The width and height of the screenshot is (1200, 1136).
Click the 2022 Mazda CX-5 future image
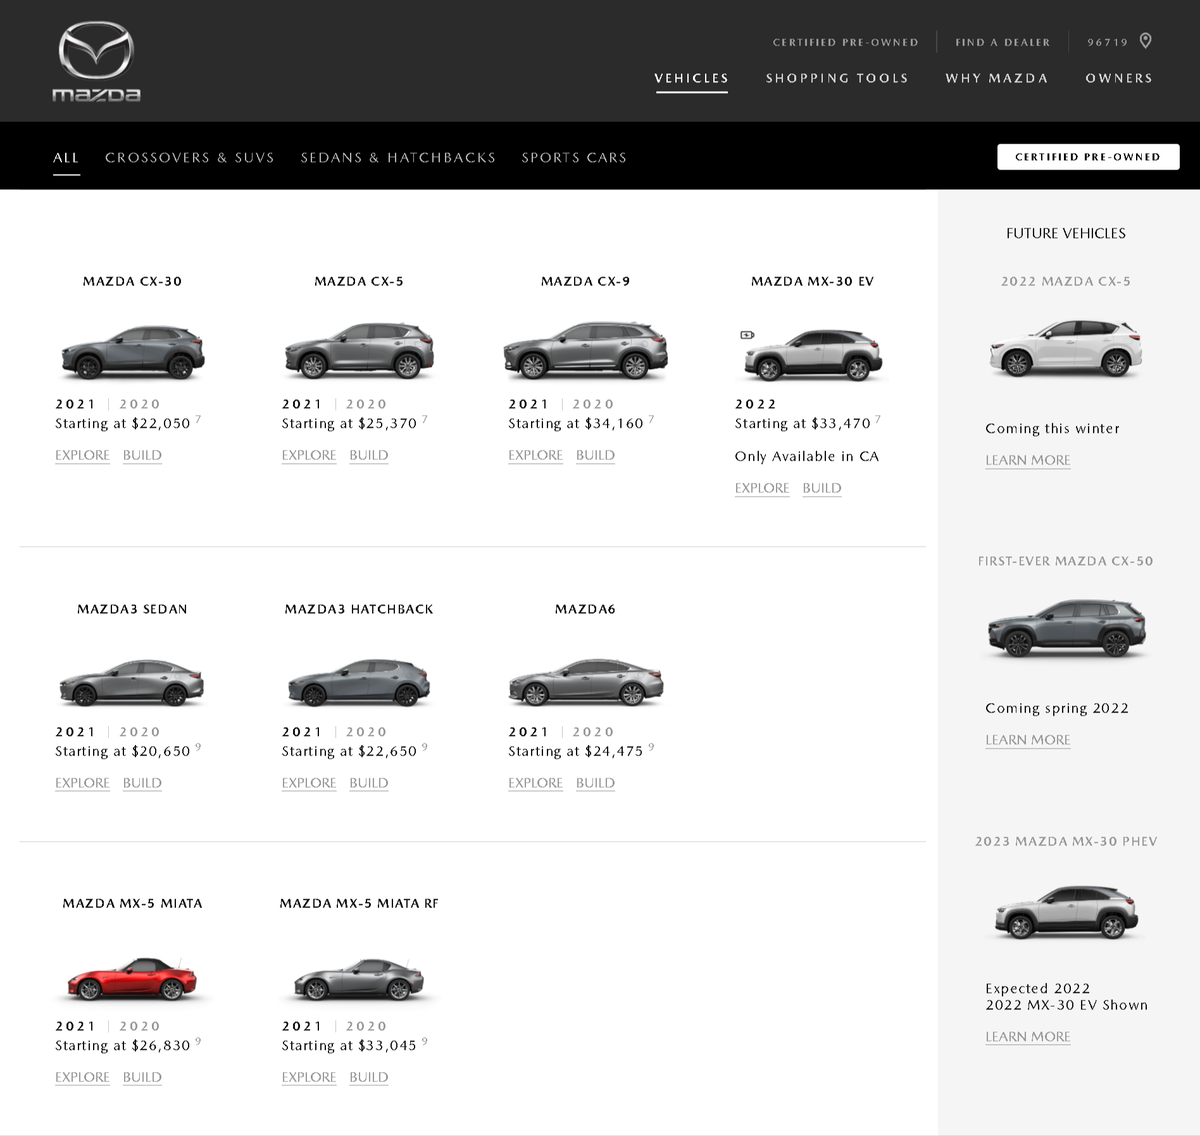(1066, 347)
